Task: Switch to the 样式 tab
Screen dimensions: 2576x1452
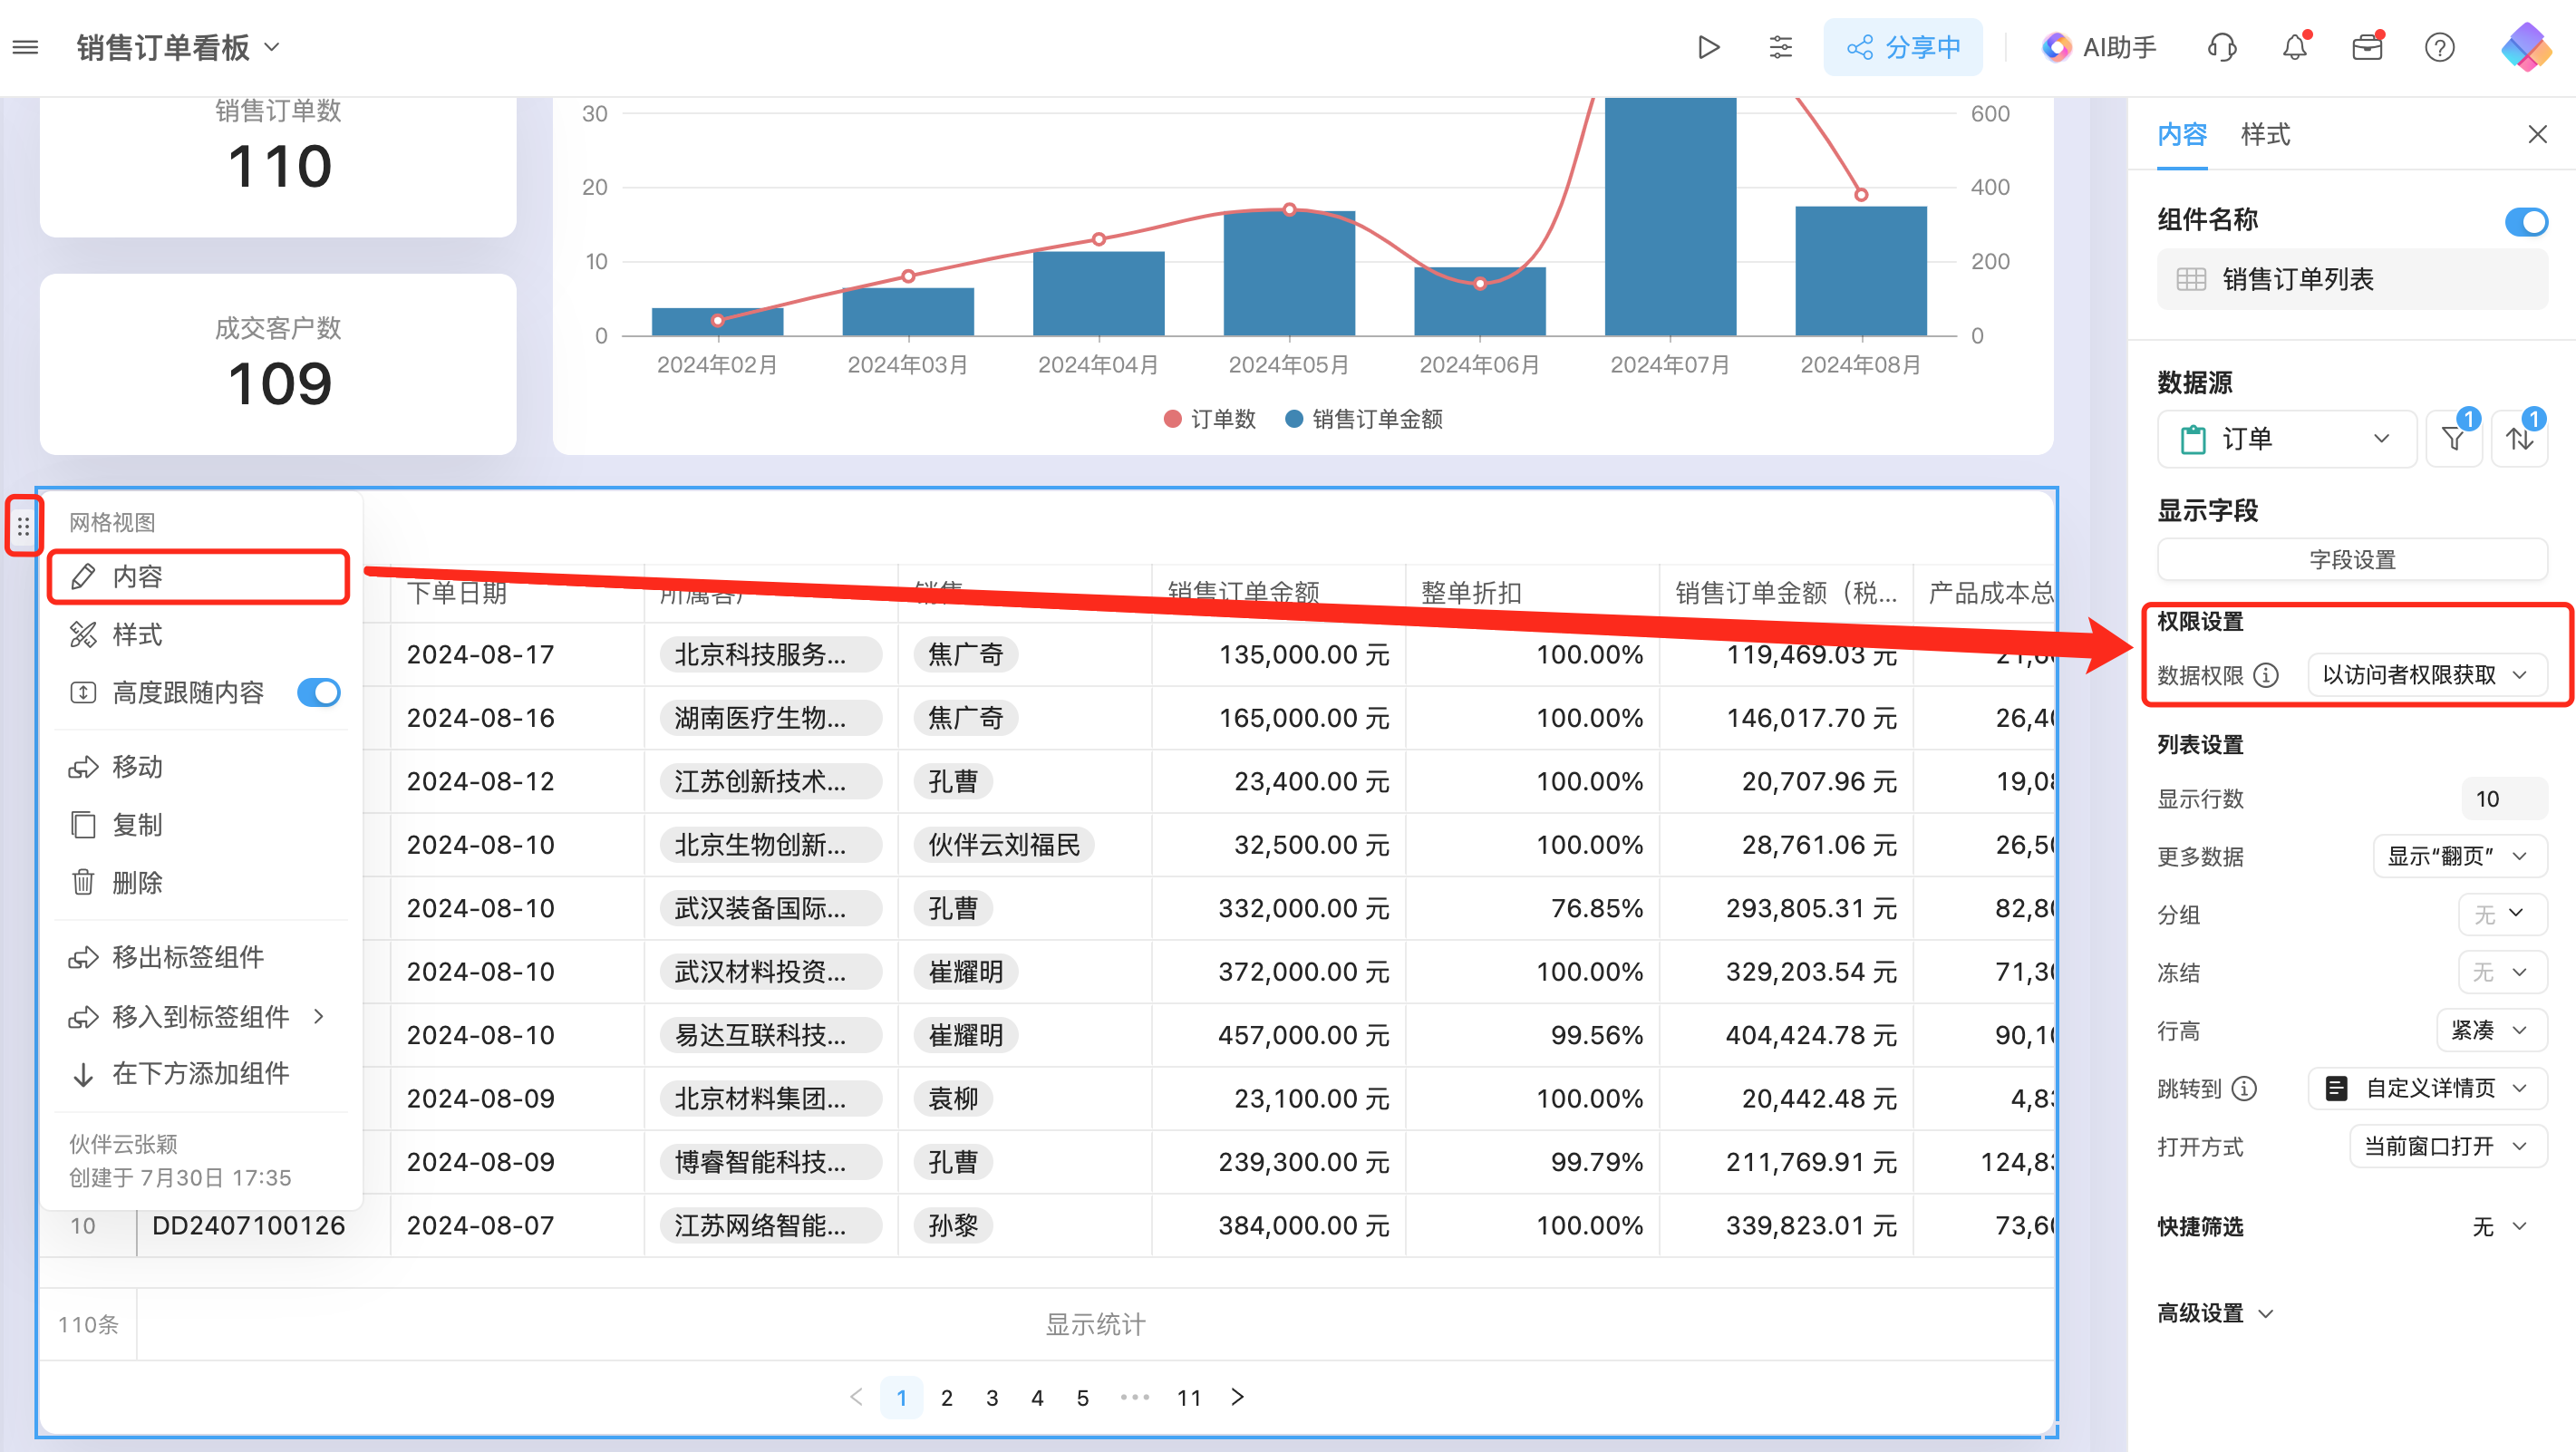Action: click(2265, 134)
